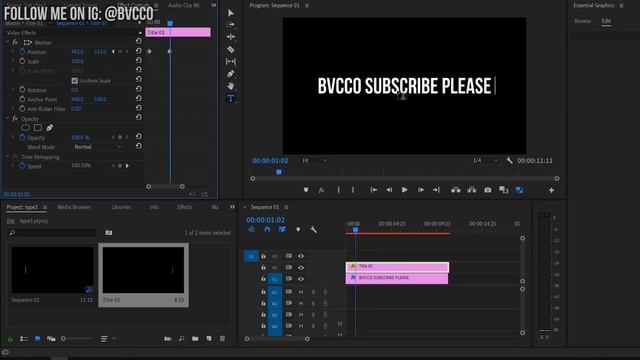The height and width of the screenshot is (360, 640).
Task: Go to Out point in Program monitor
Action: tap(436, 190)
